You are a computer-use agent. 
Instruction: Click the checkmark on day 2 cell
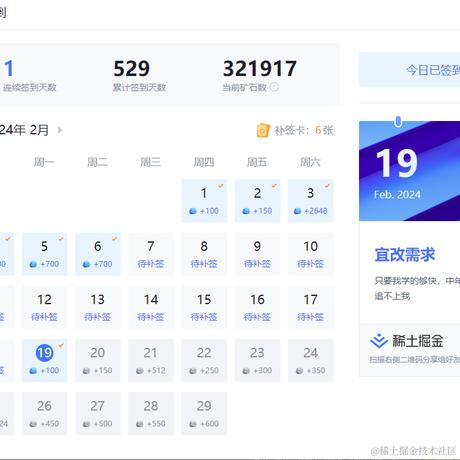click(x=274, y=186)
